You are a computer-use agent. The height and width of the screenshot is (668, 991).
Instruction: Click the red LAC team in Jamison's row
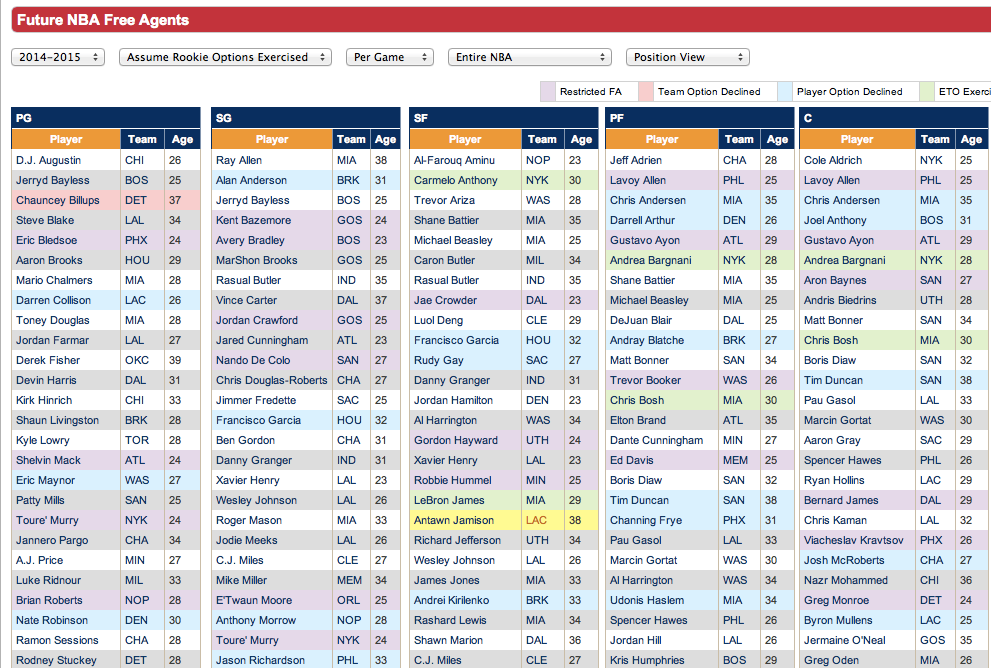click(537, 520)
